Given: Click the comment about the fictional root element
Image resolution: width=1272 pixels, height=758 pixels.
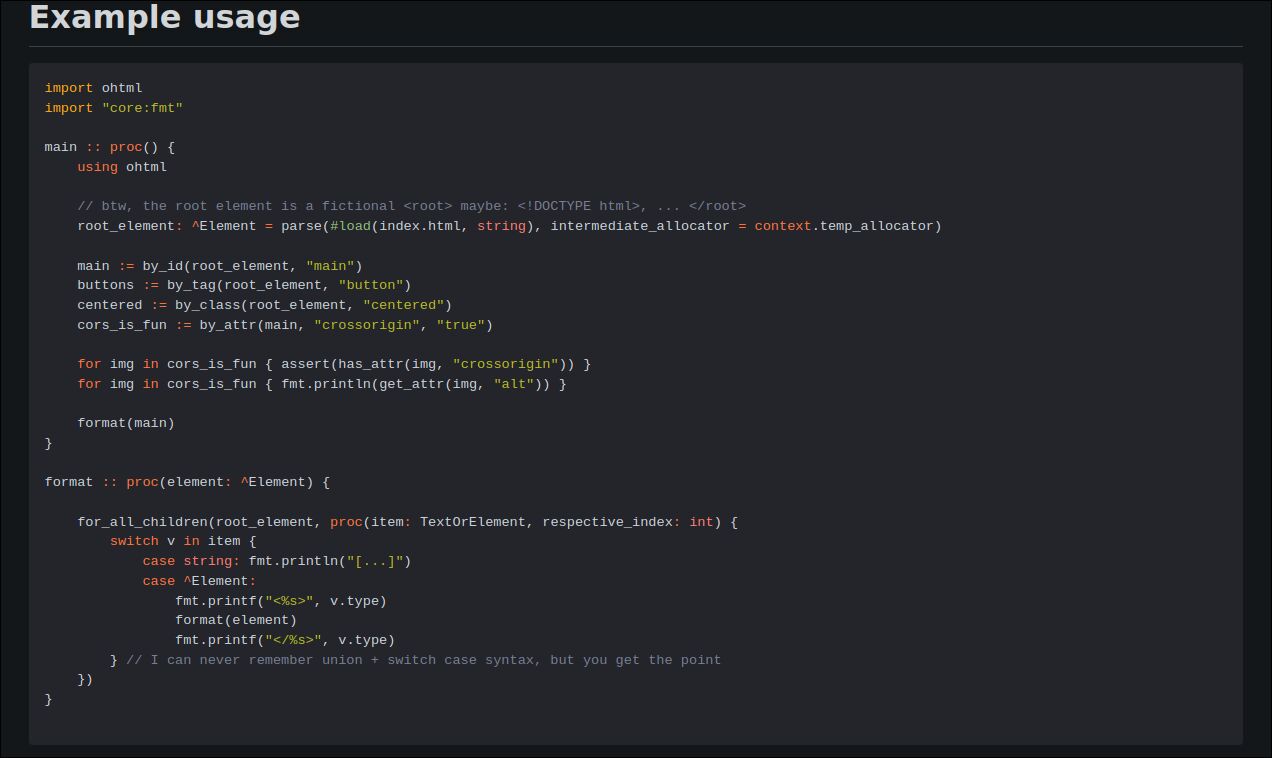Looking at the screenshot, I should click(x=411, y=206).
